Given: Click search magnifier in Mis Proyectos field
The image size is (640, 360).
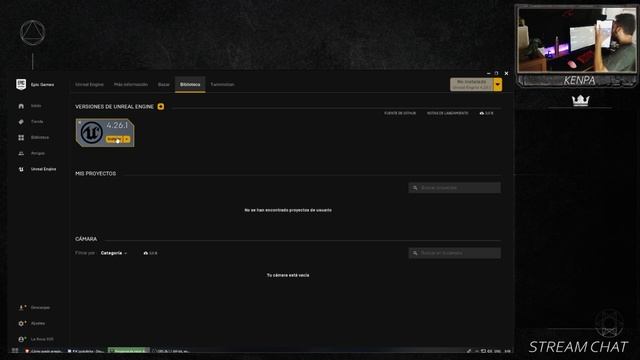Looking at the screenshot, I should (x=415, y=188).
